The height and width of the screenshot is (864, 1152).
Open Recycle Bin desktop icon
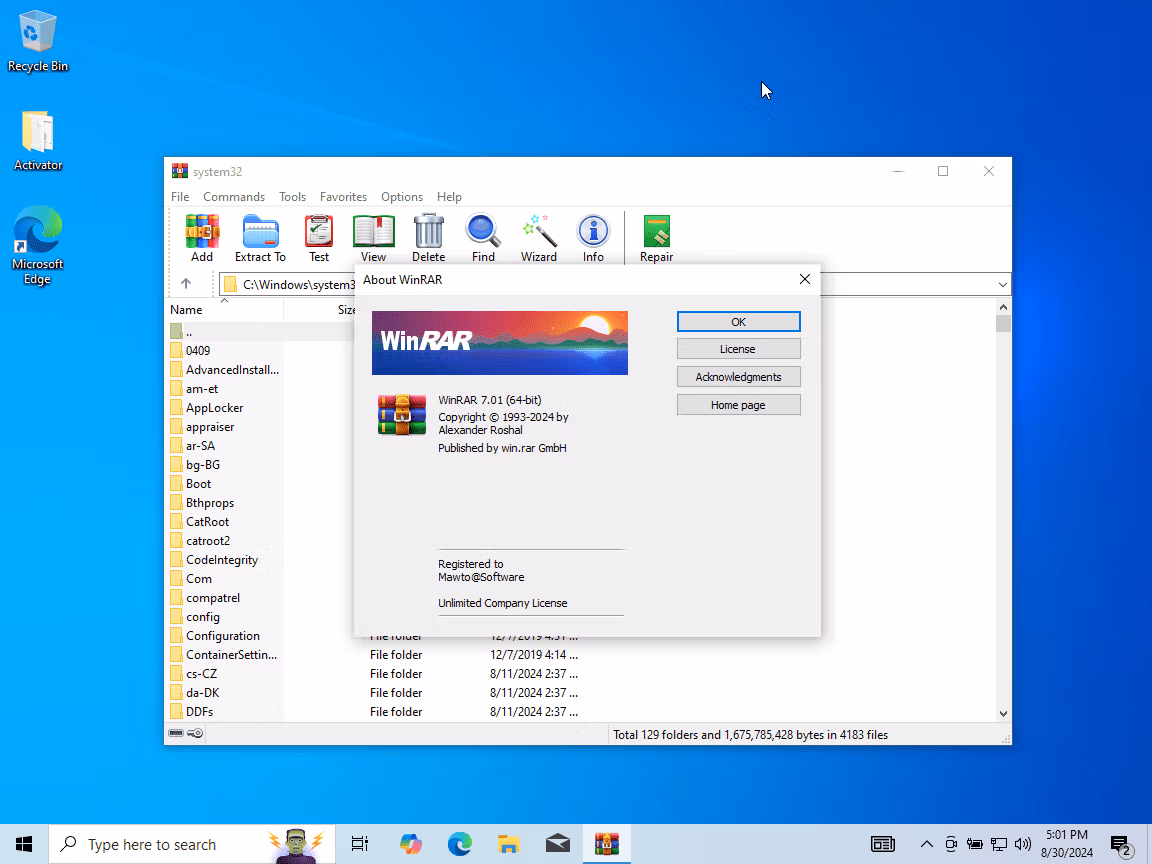coord(37,41)
